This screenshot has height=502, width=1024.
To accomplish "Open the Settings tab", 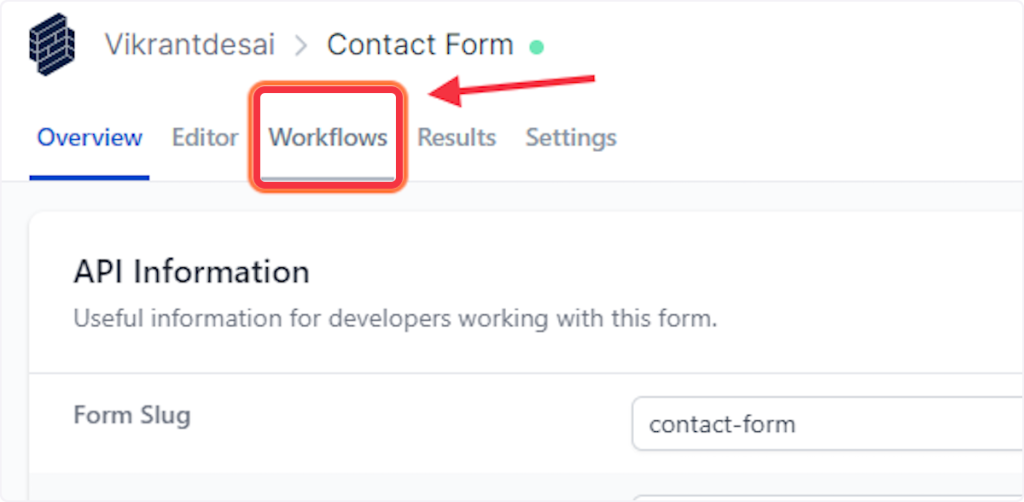I will [x=571, y=137].
